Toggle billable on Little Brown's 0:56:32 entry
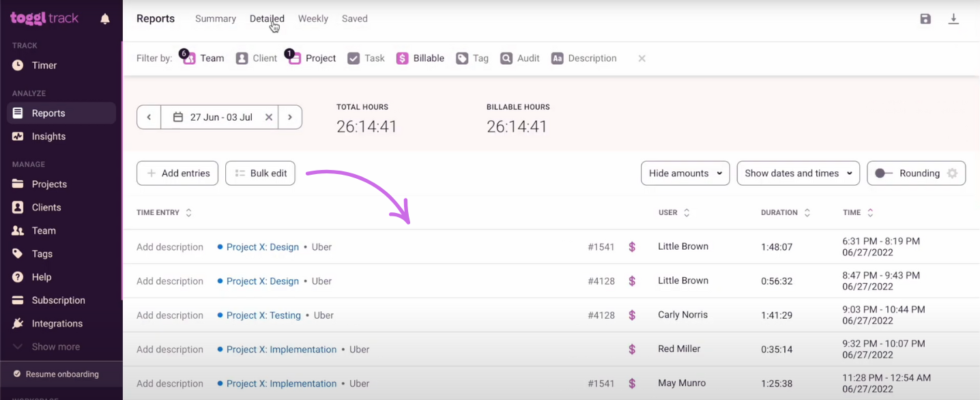Image resolution: width=980 pixels, height=400 pixels. [x=632, y=281]
